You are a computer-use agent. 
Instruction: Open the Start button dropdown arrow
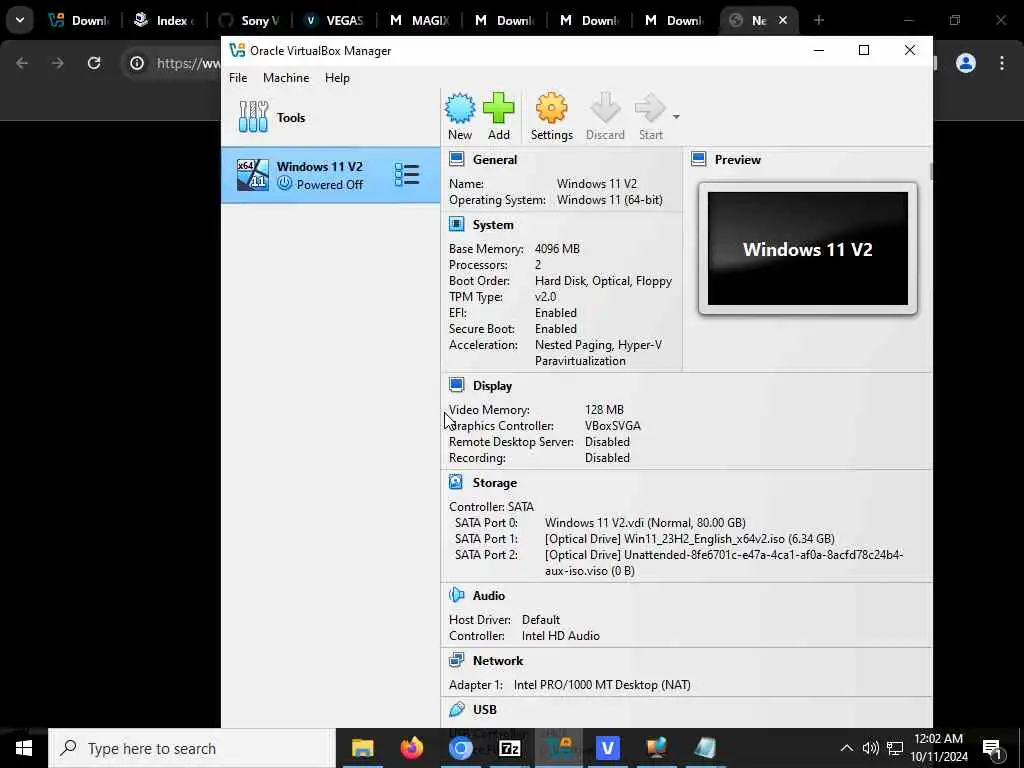[676, 117]
